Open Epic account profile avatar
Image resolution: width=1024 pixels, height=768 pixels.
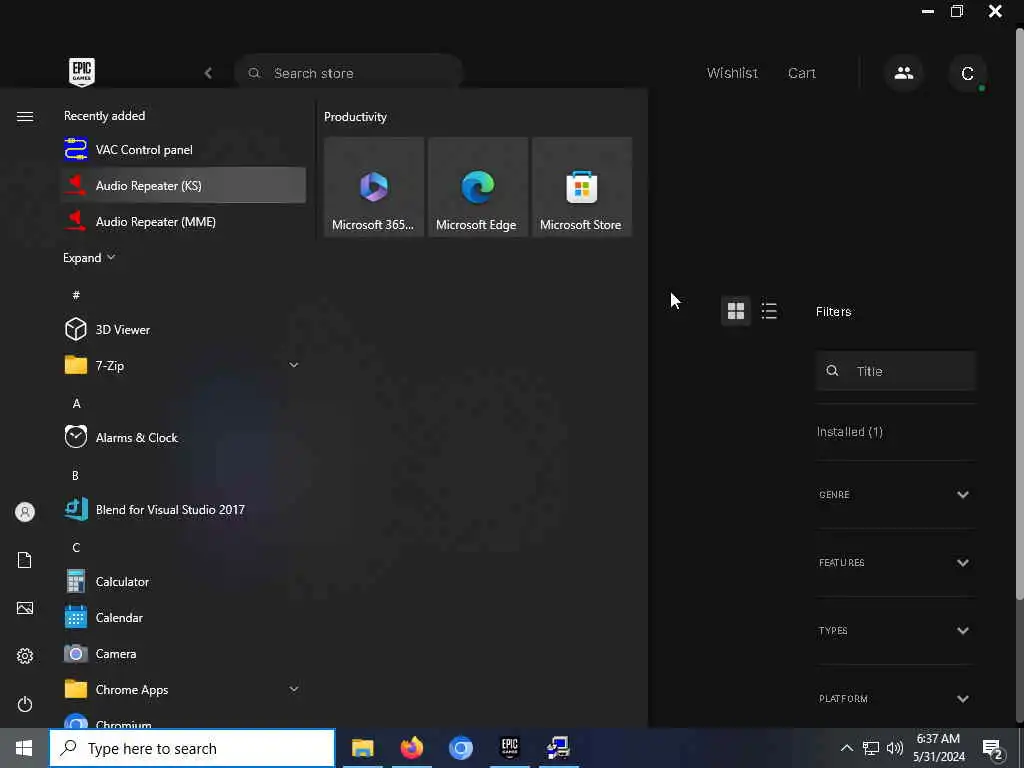(967, 73)
